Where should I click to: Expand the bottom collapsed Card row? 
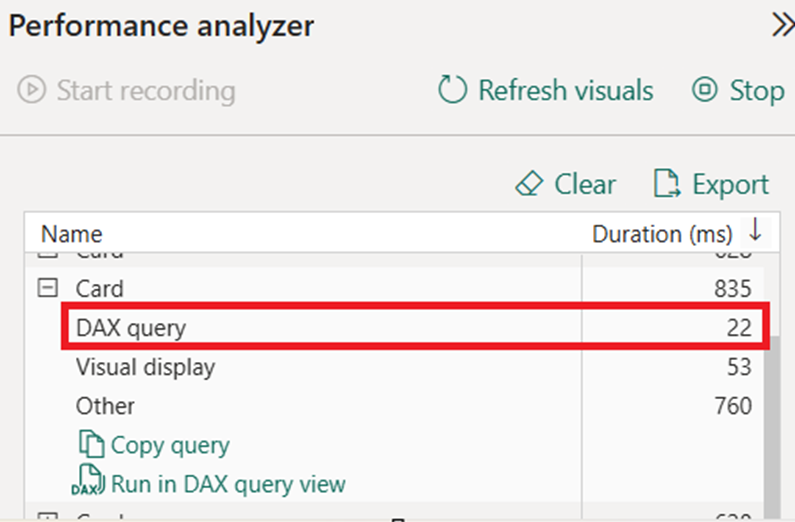click(47, 516)
